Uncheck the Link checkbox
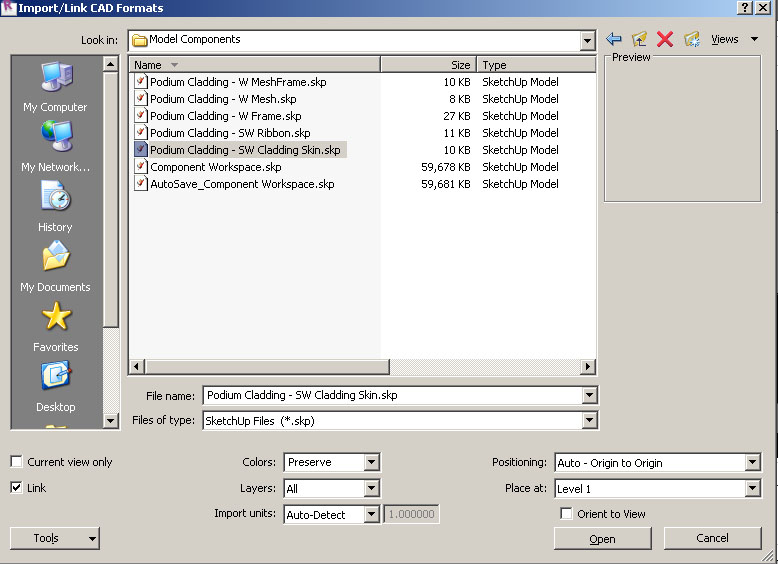Image resolution: width=778 pixels, height=564 pixels. (16, 488)
